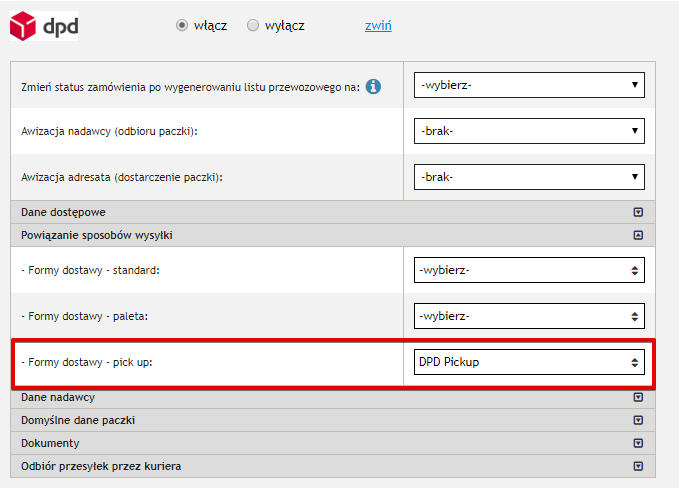Click the zwiń link
The height and width of the screenshot is (489, 679).
pyautogui.click(x=378, y=26)
